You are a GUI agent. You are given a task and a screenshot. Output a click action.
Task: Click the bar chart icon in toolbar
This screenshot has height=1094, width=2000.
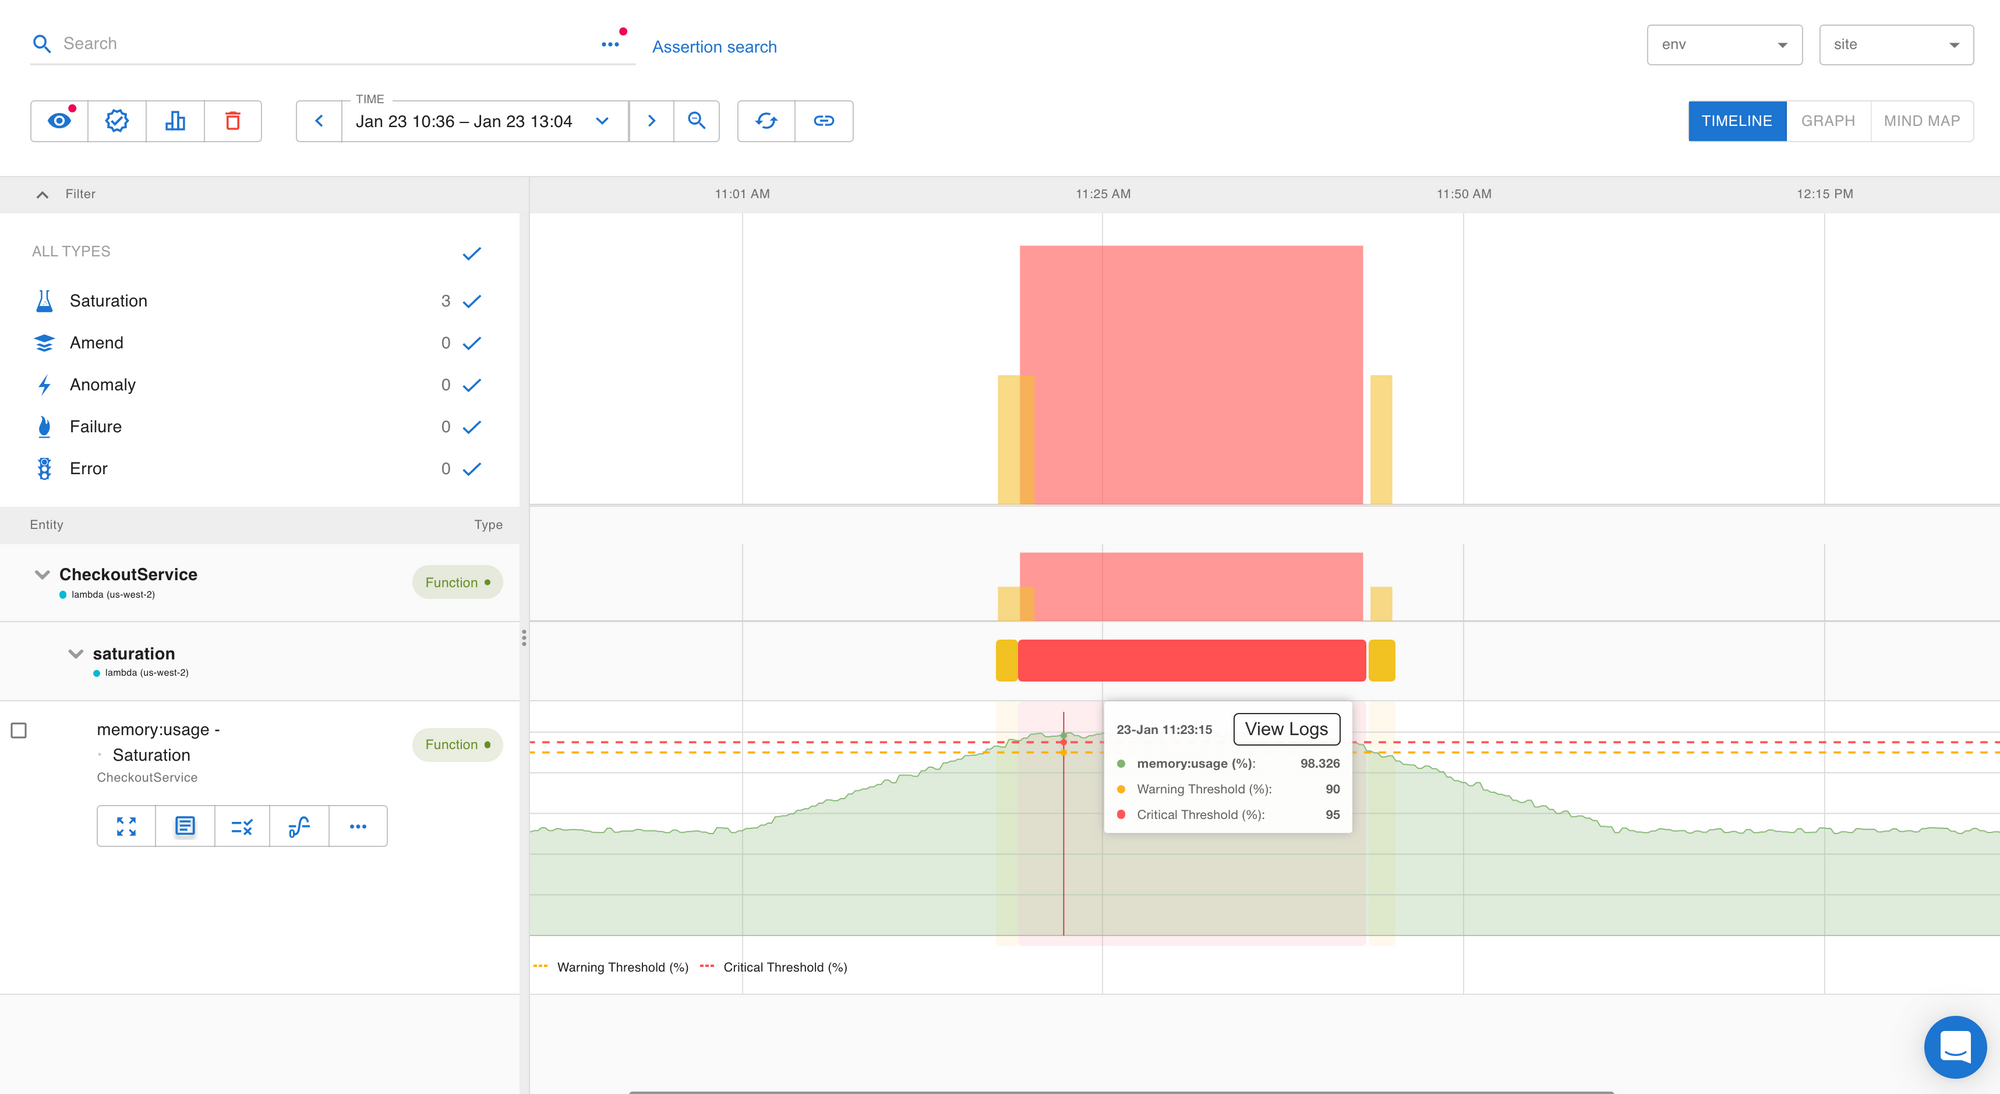(x=175, y=121)
